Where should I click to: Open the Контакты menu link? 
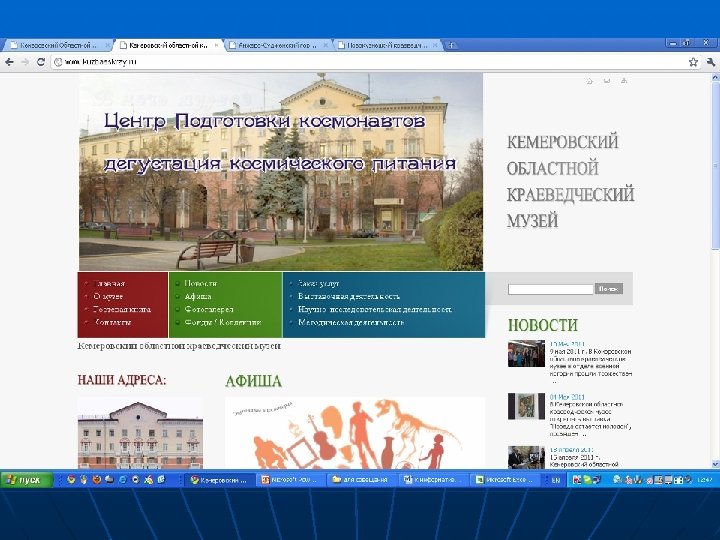[x=112, y=322]
